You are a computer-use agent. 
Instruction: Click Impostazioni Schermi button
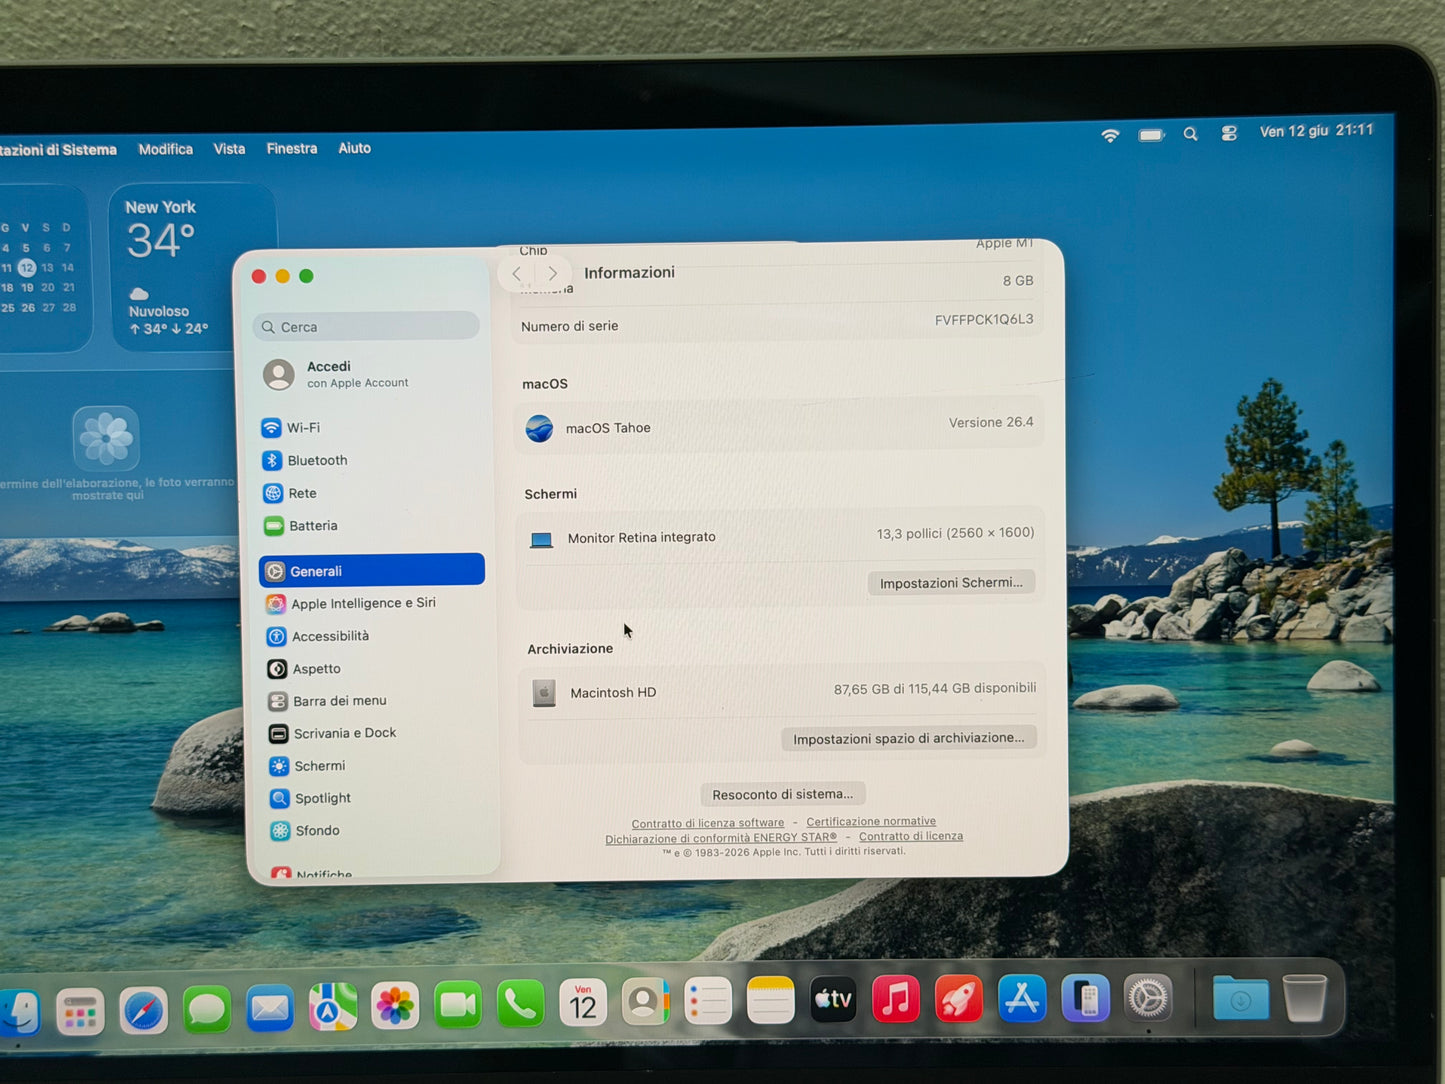(951, 583)
